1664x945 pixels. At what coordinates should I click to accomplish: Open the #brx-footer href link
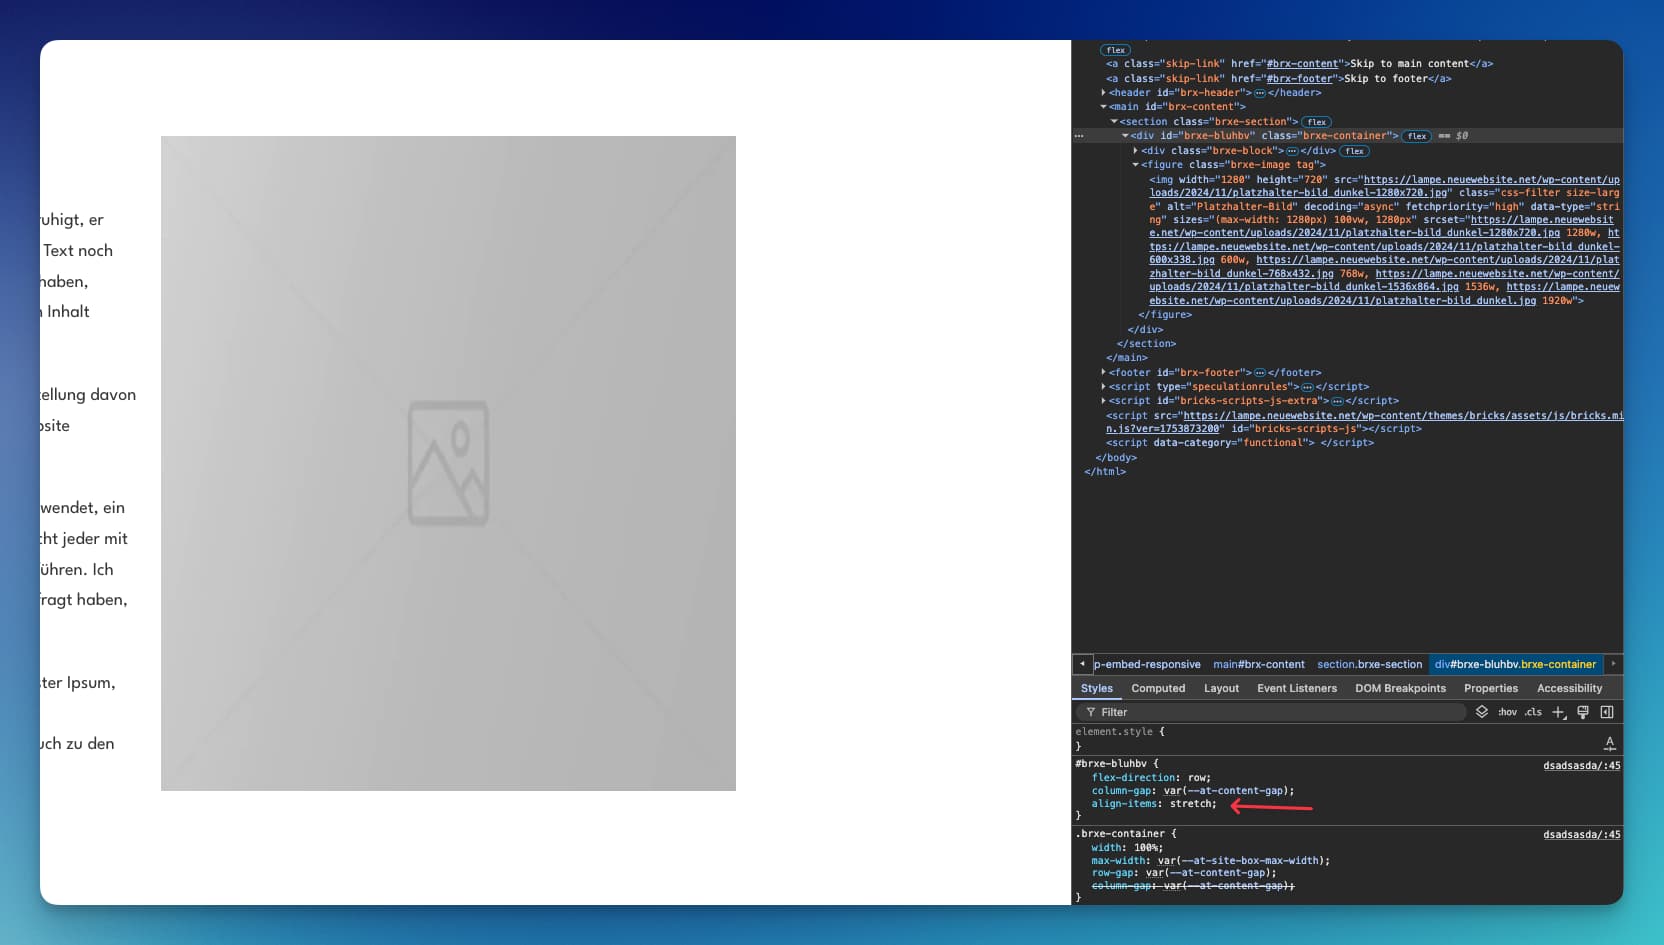[1299, 79]
